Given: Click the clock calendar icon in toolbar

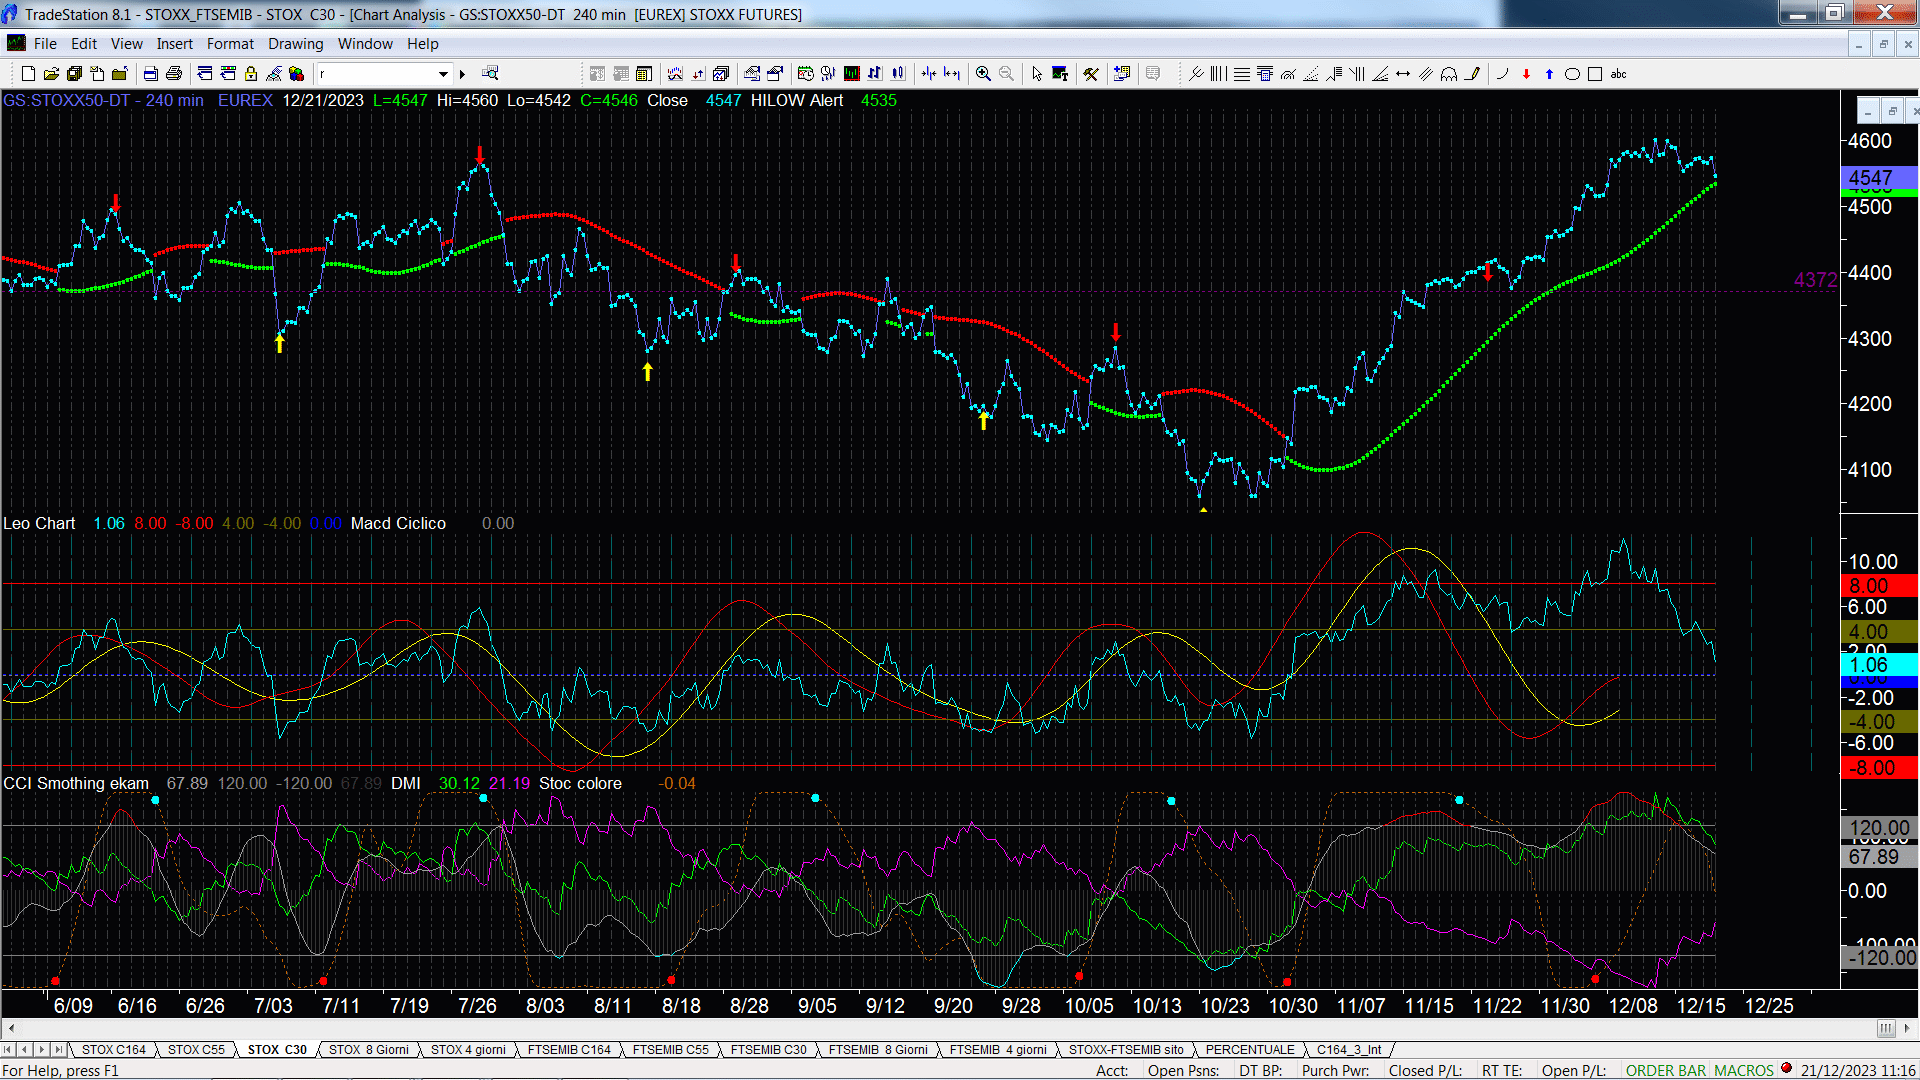Looking at the screenshot, I should click(805, 74).
